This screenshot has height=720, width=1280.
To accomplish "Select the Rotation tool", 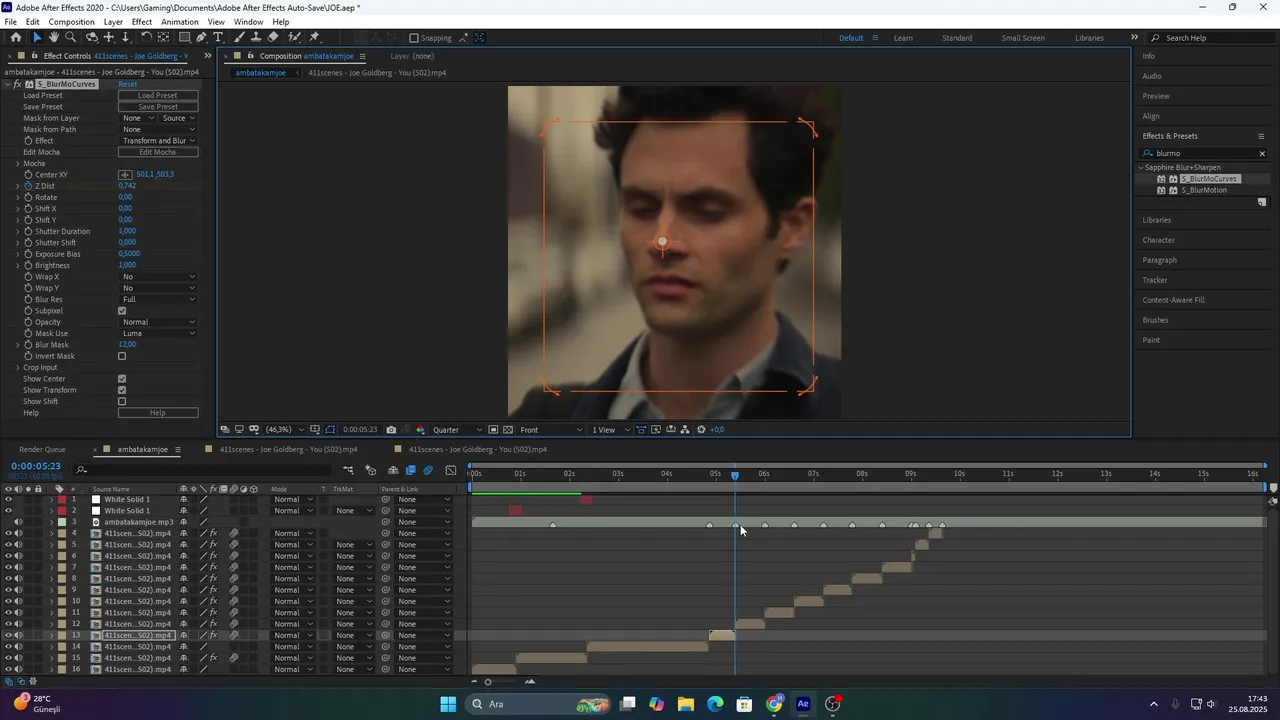I will (147, 37).
